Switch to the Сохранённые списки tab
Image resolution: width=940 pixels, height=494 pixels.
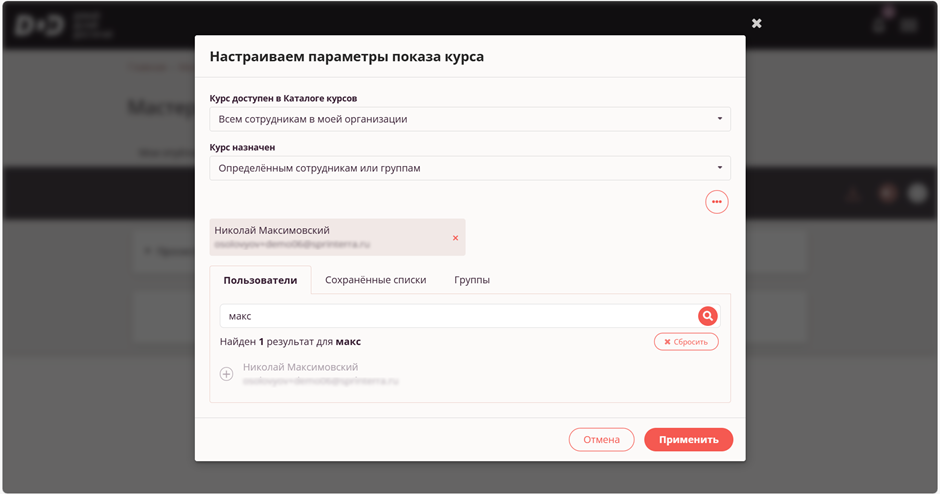pos(375,280)
